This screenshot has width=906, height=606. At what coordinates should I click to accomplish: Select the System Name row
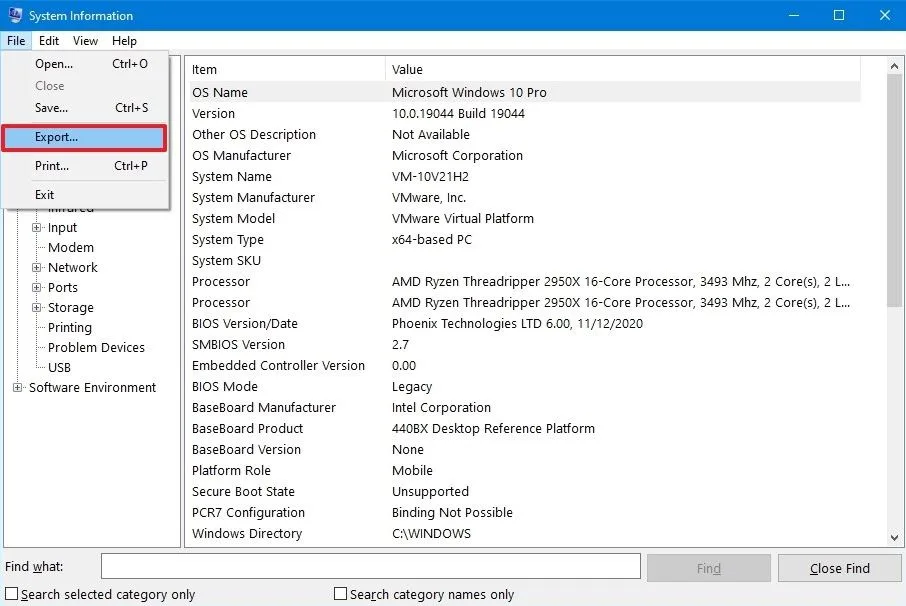tap(525, 177)
